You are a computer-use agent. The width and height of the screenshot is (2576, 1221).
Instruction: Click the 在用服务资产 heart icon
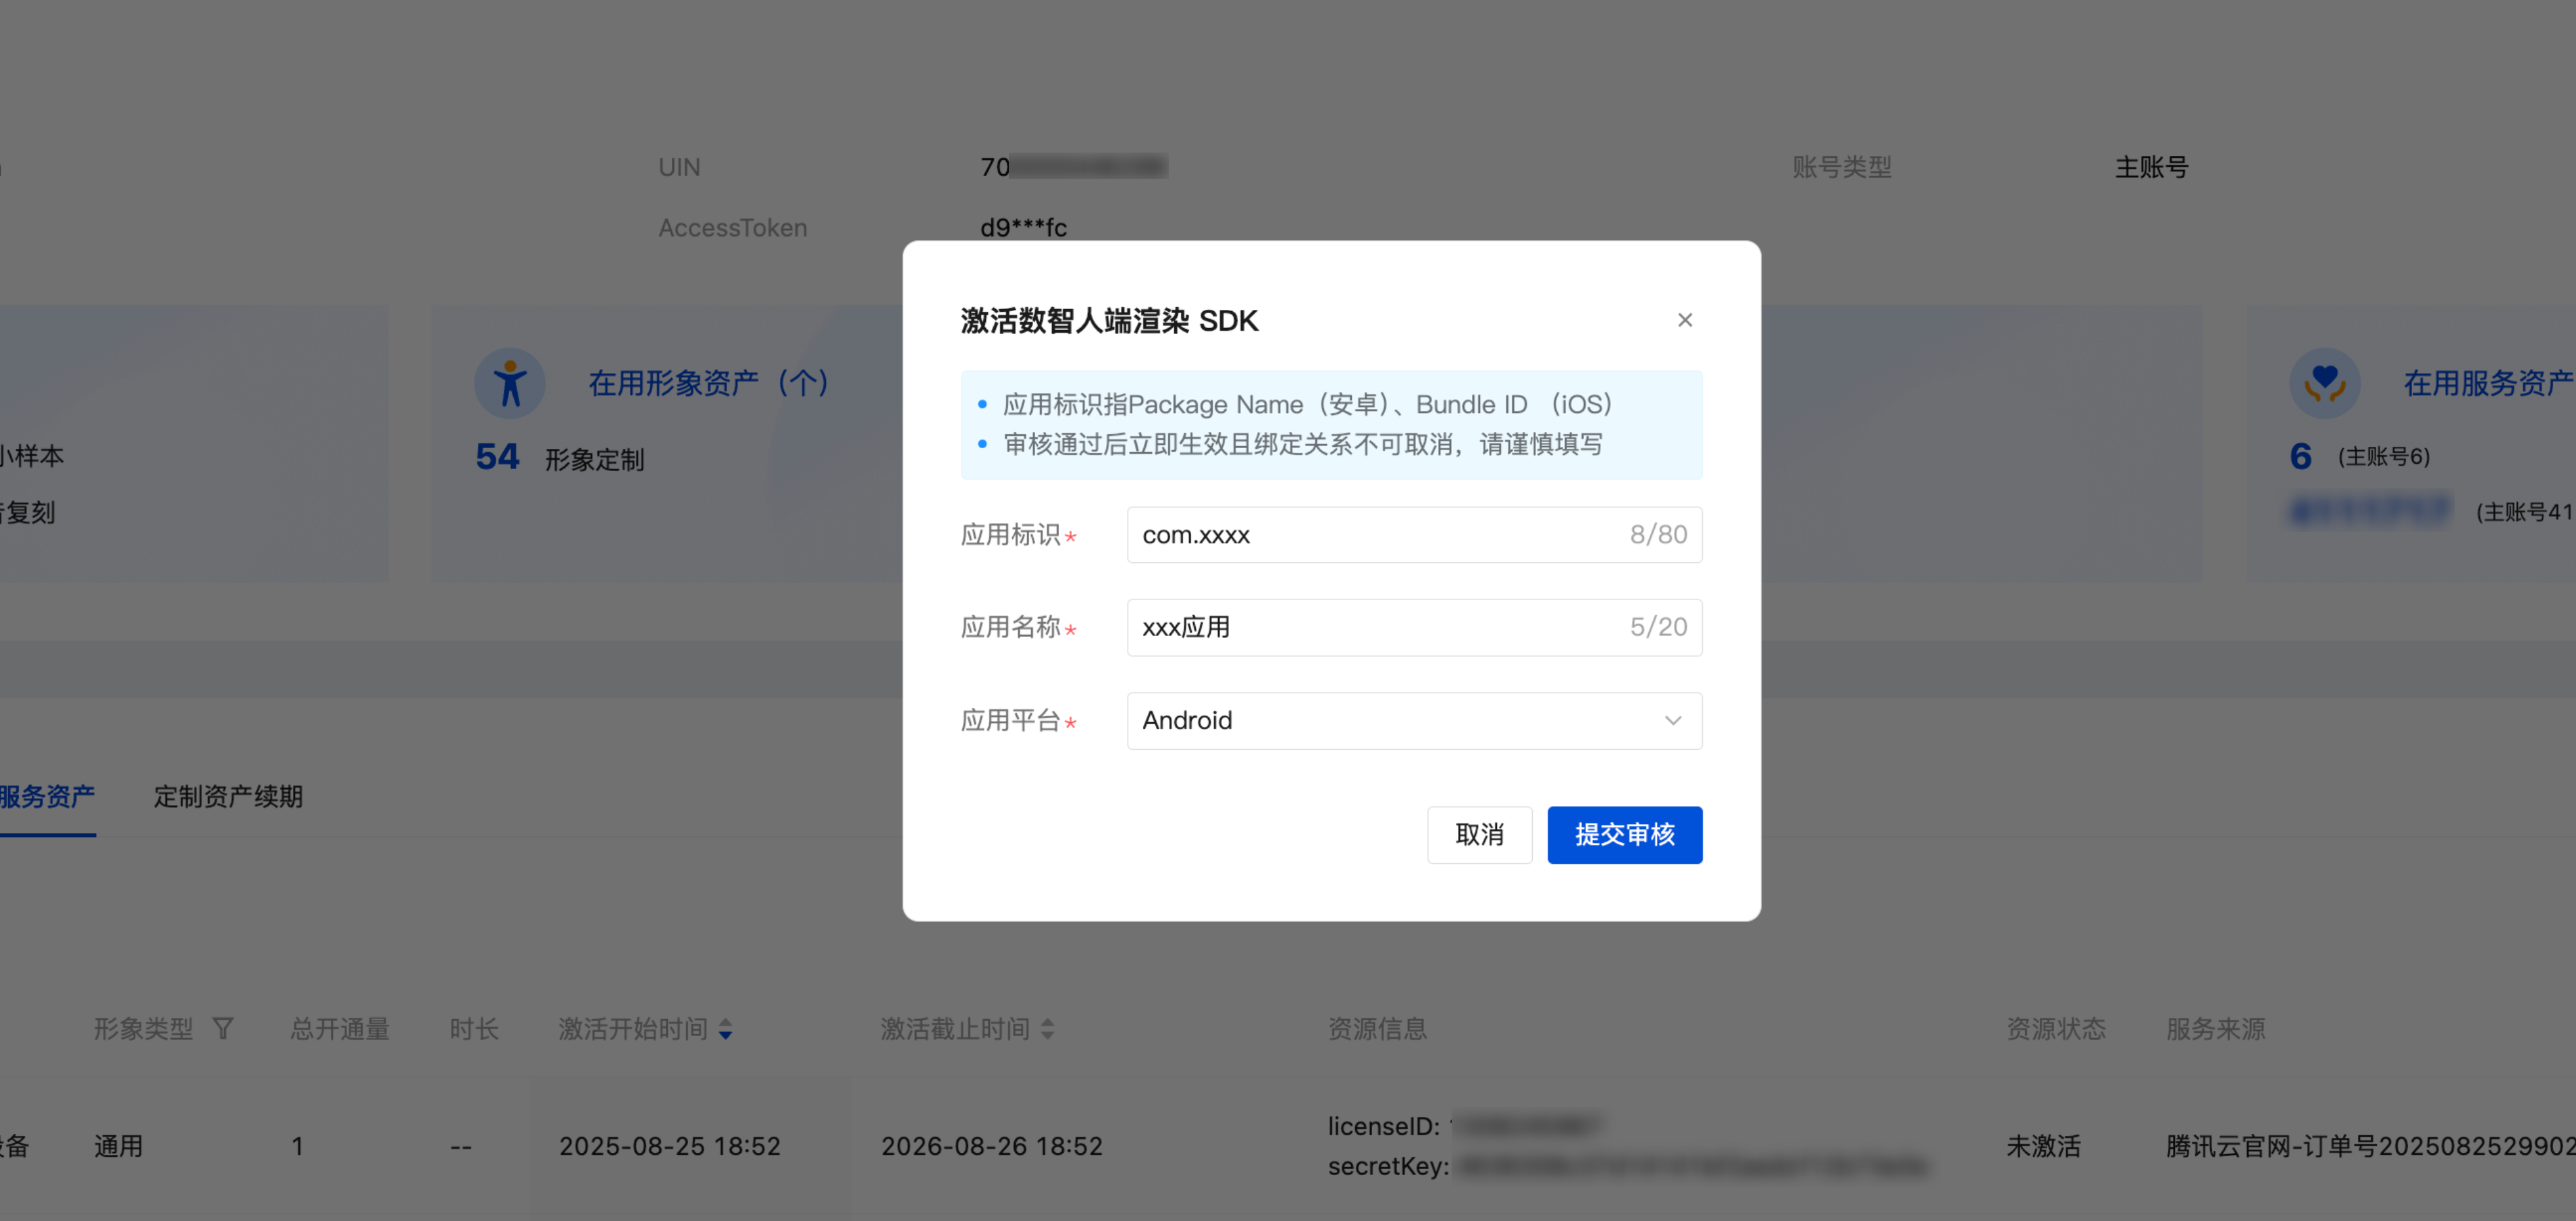pos(2324,384)
